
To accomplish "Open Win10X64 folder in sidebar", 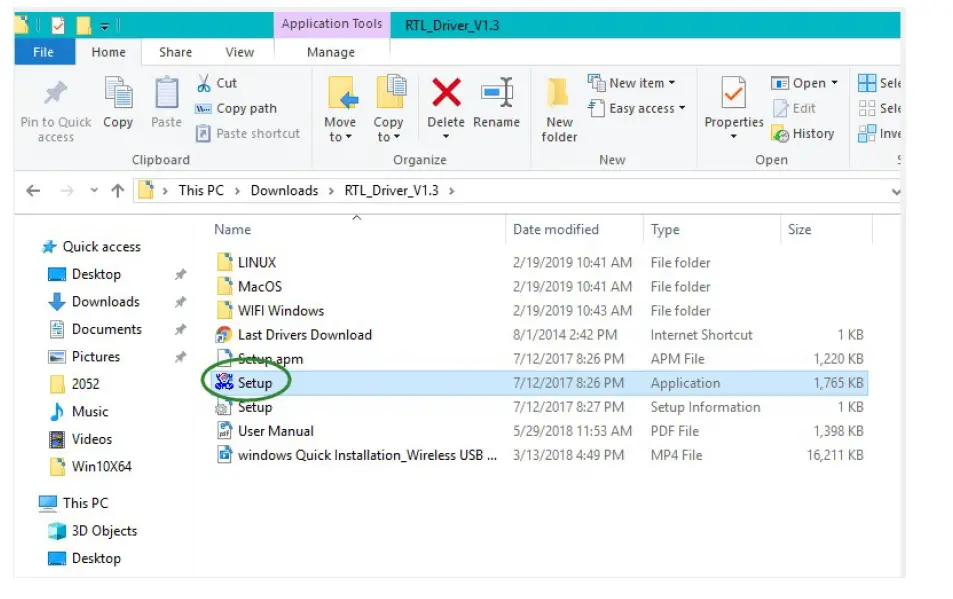I will 101,467.
